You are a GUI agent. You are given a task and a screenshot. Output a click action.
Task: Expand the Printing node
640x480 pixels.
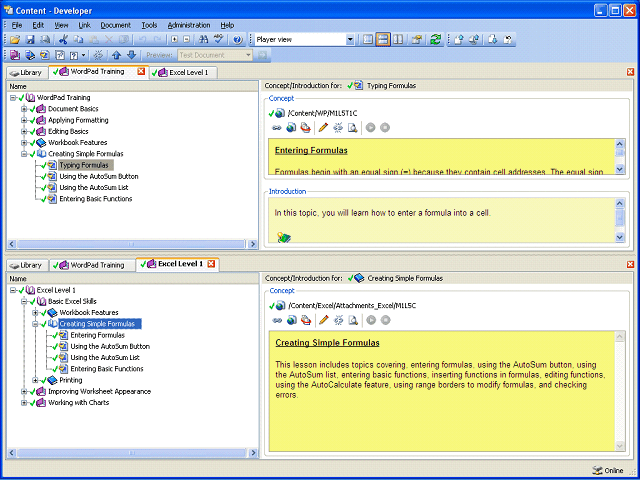click(x=36, y=380)
